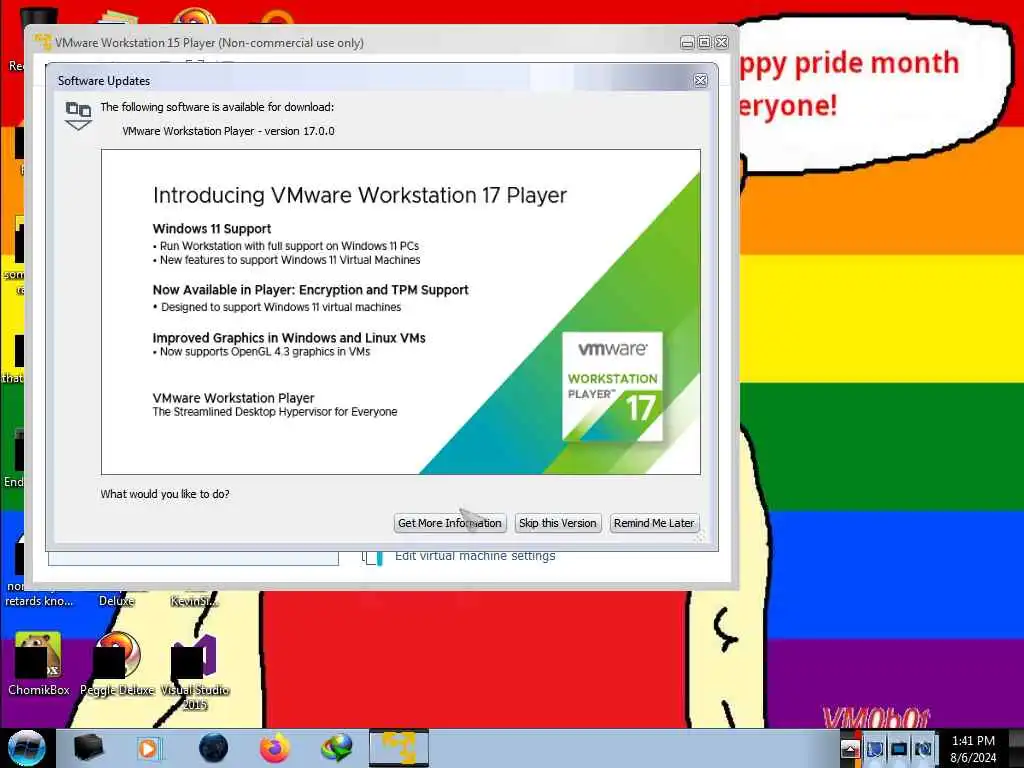Click the VMware Player title bar icon
1024x768 pixels.
(43, 42)
